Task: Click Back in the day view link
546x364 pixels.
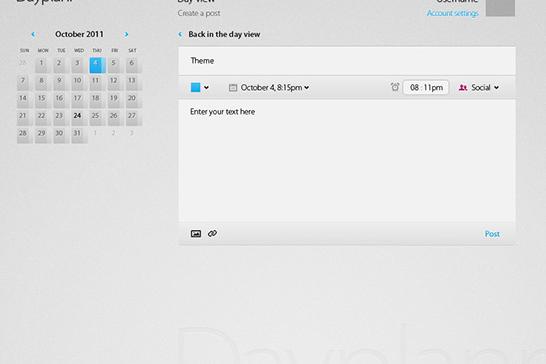Action: click(x=224, y=34)
